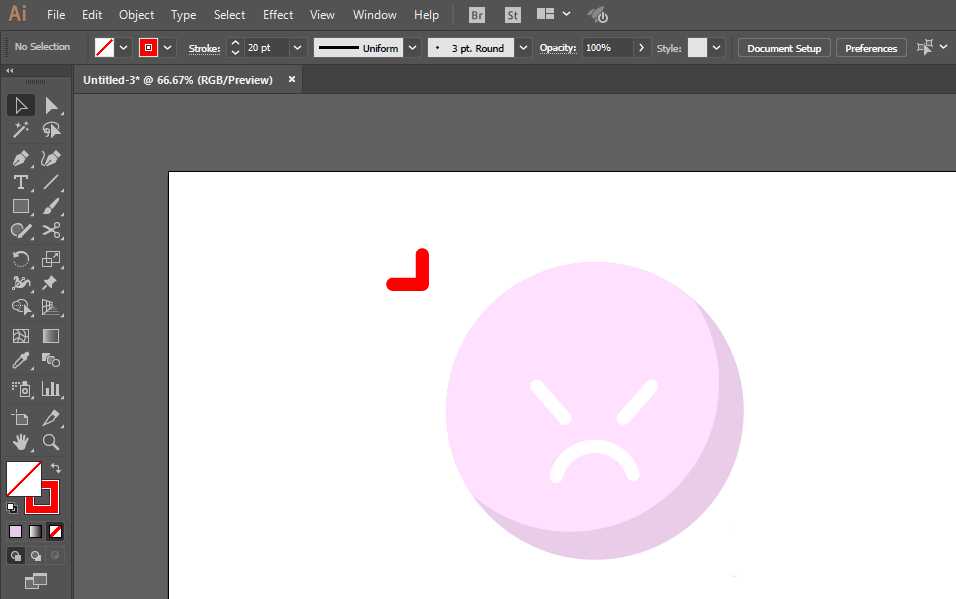Image resolution: width=956 pixels, height=599 pixels.
Task: Activate the Zoom tool
Action: 51,442
